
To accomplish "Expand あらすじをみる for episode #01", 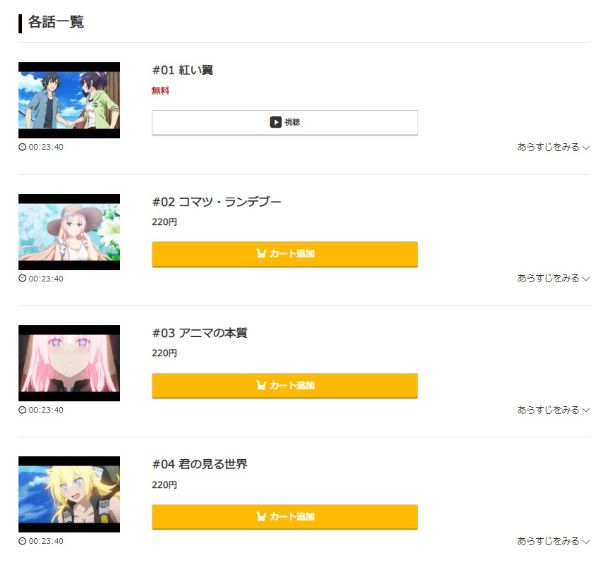I will tap(553, 147).
